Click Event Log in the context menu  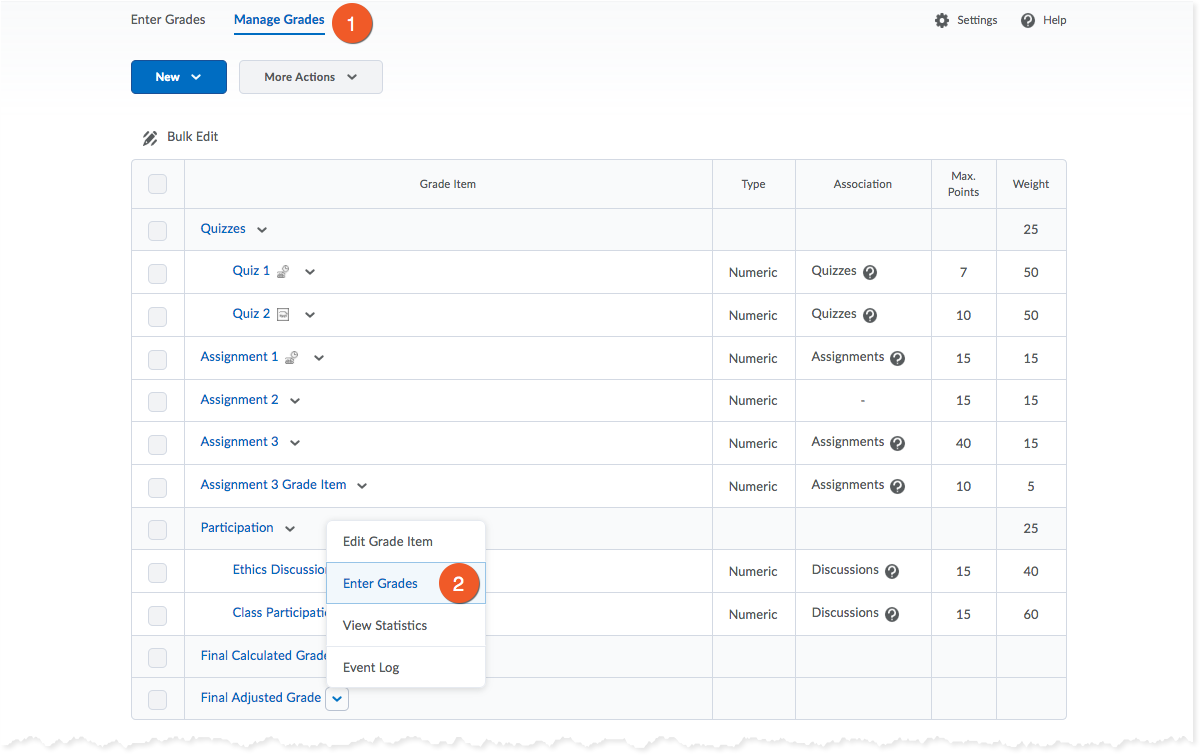371,668
